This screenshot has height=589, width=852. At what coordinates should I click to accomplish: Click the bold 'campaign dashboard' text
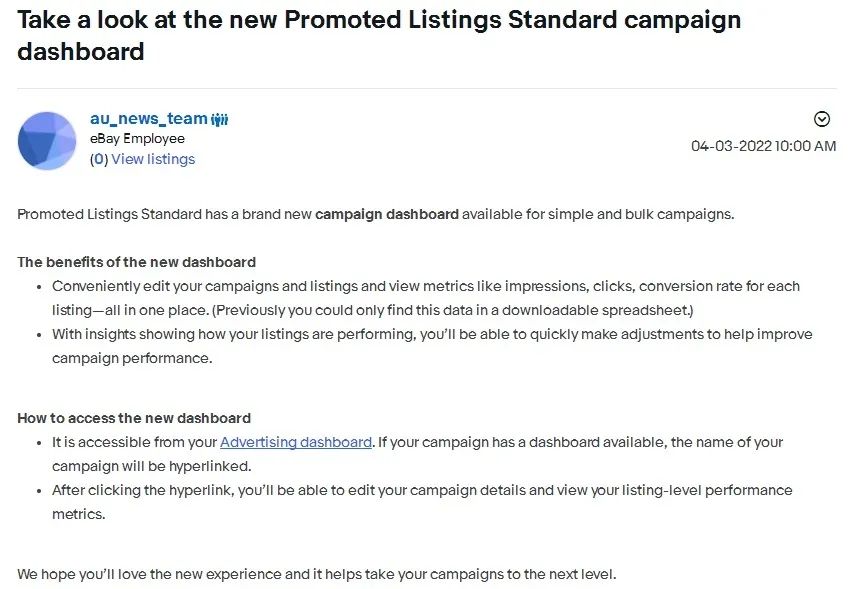point(387,214)
